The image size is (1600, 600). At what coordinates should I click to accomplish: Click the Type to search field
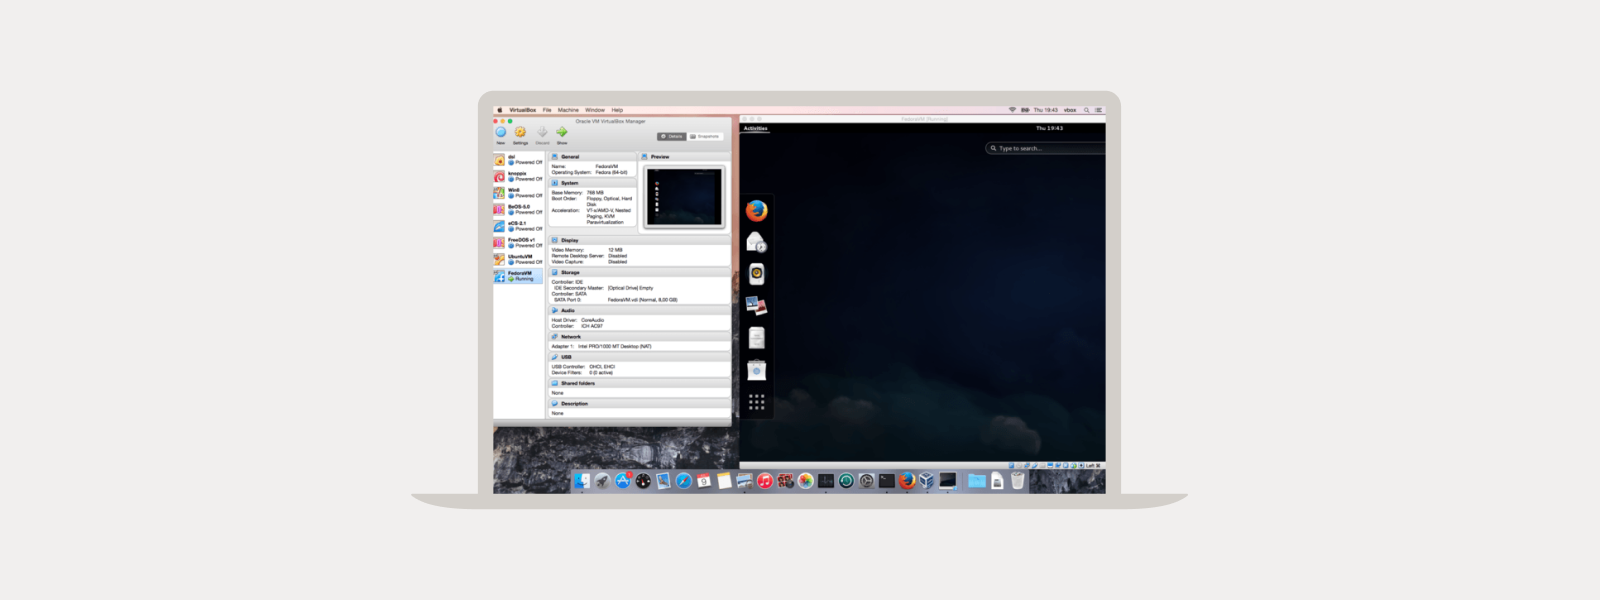point(1045,148)
